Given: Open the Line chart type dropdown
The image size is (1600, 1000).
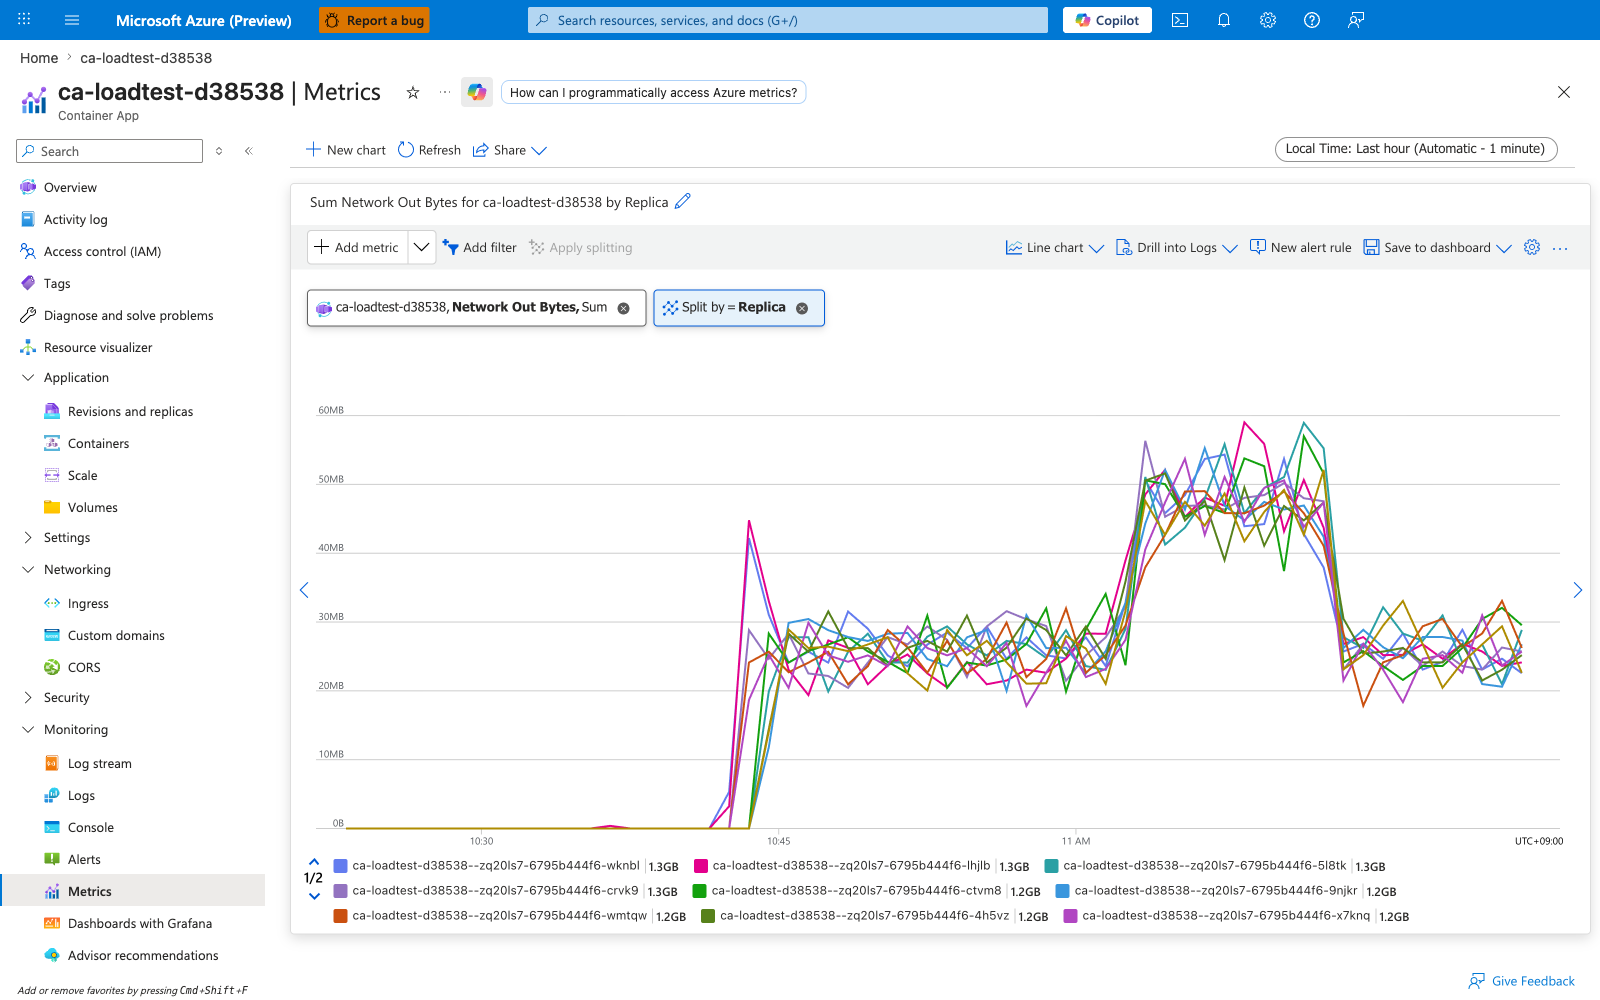Looking at the screenshot, I should coord(1054,248).
